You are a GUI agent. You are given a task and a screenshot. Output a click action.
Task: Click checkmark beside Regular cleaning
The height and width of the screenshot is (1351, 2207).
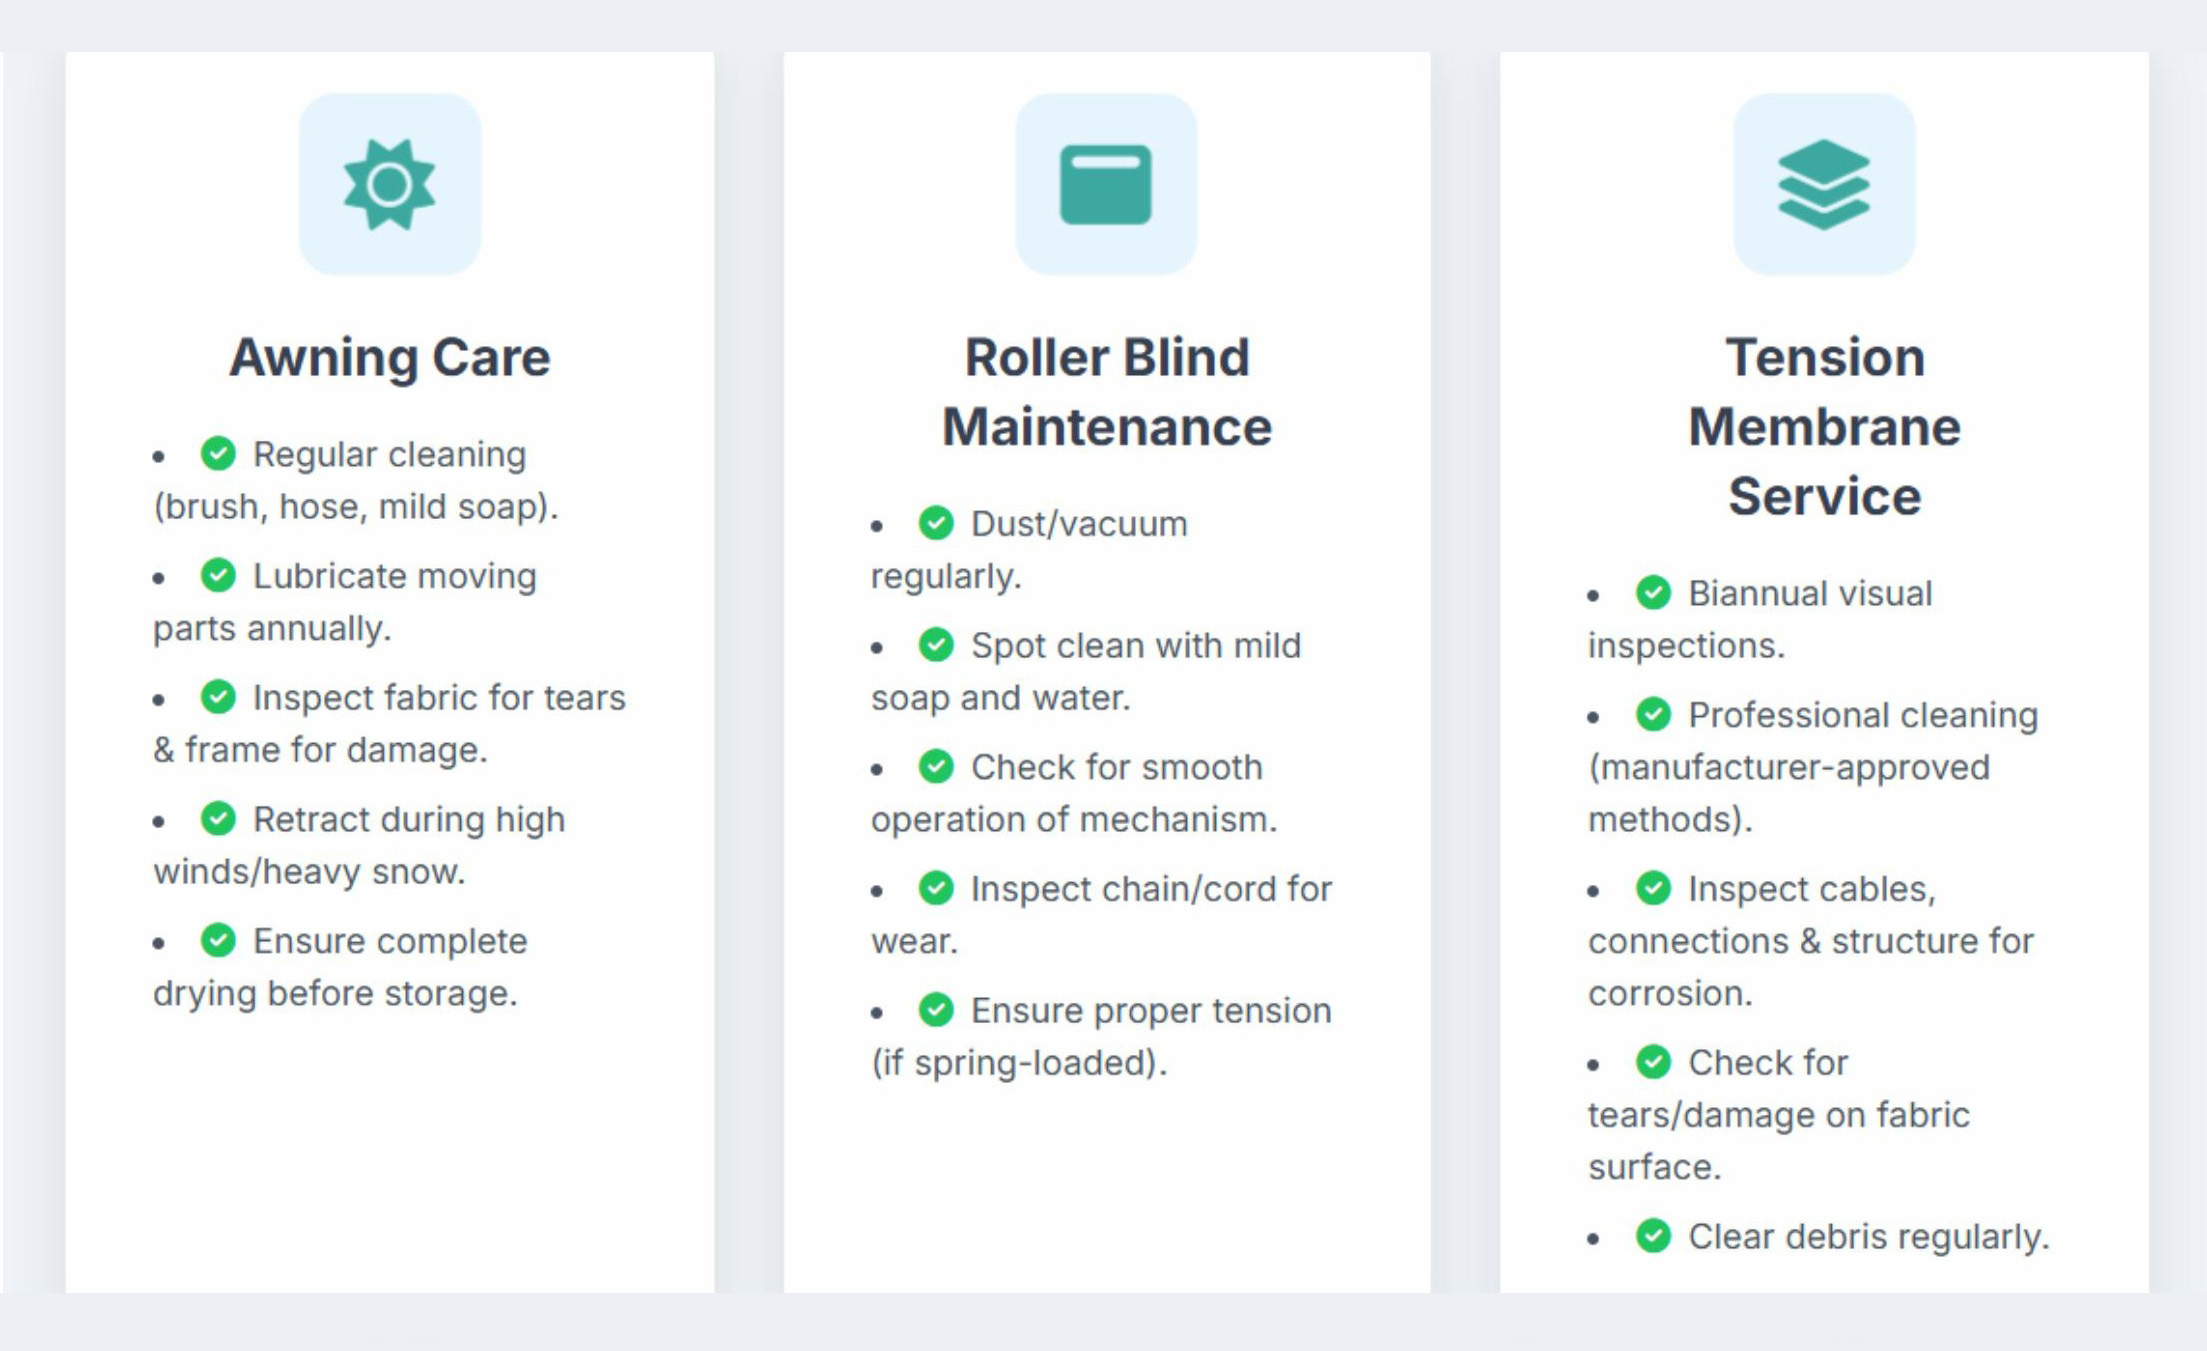(x=218, y=454)
